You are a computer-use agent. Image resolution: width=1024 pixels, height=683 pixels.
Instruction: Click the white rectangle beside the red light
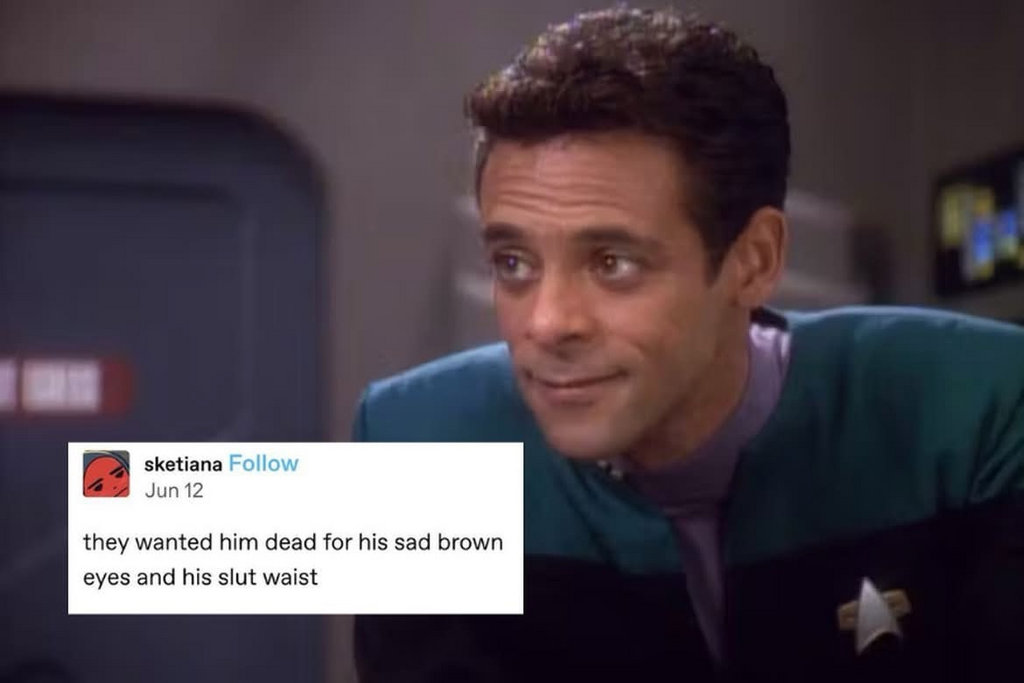coord(60,386)
